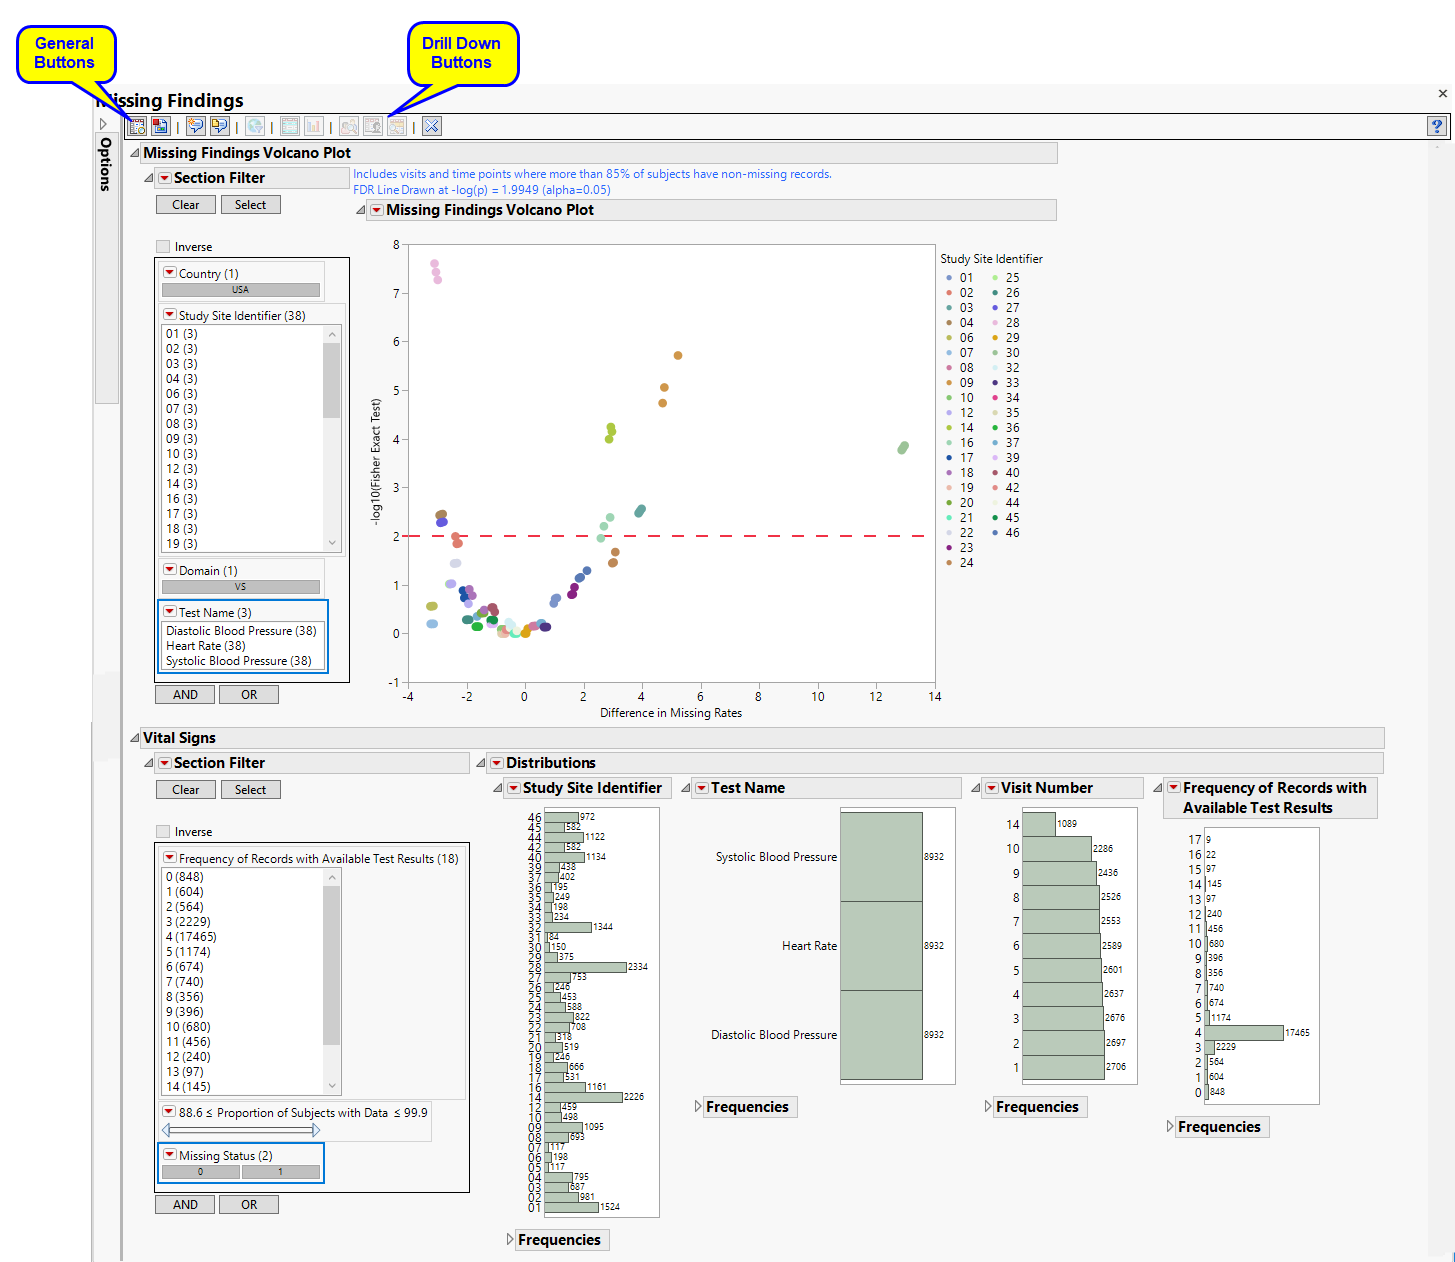Enable Inverse checkbox above the Country filter
This screenshot has width=1455, height=1262.
(x=163, y=247)
